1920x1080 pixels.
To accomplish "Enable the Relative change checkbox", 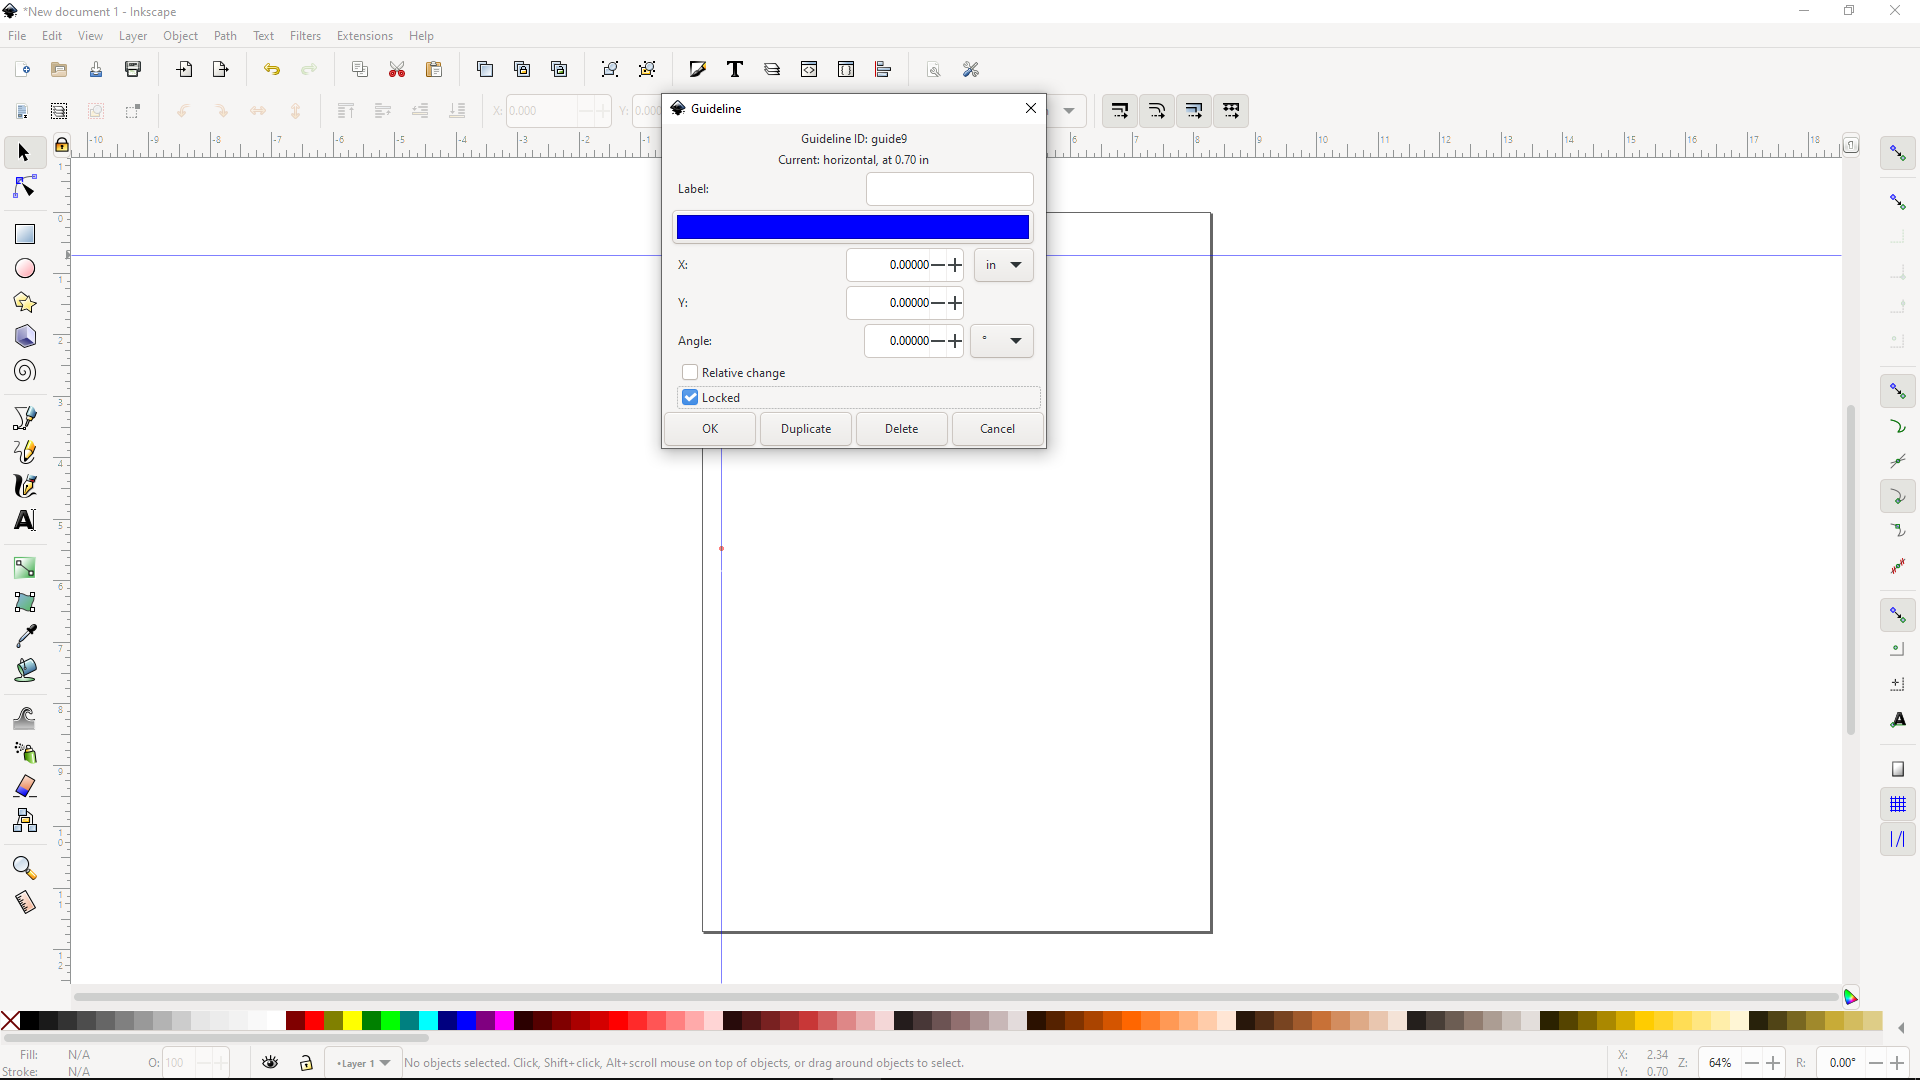I will coord(690,372).
